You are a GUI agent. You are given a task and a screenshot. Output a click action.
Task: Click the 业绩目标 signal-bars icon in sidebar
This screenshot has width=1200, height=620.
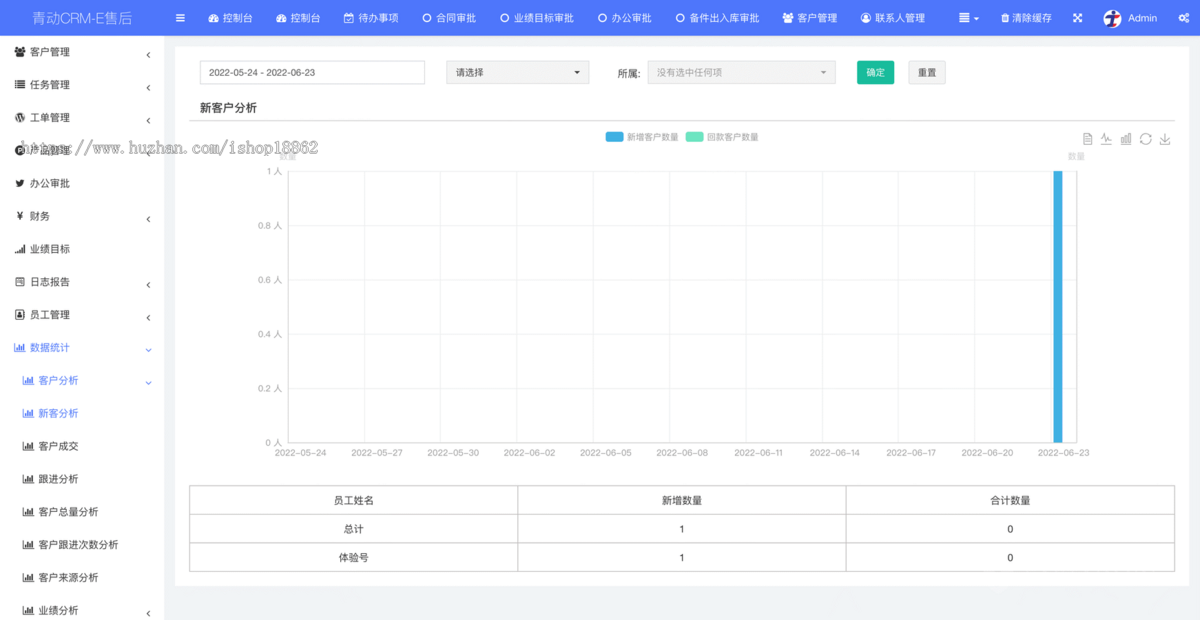[x=19, y=249]
